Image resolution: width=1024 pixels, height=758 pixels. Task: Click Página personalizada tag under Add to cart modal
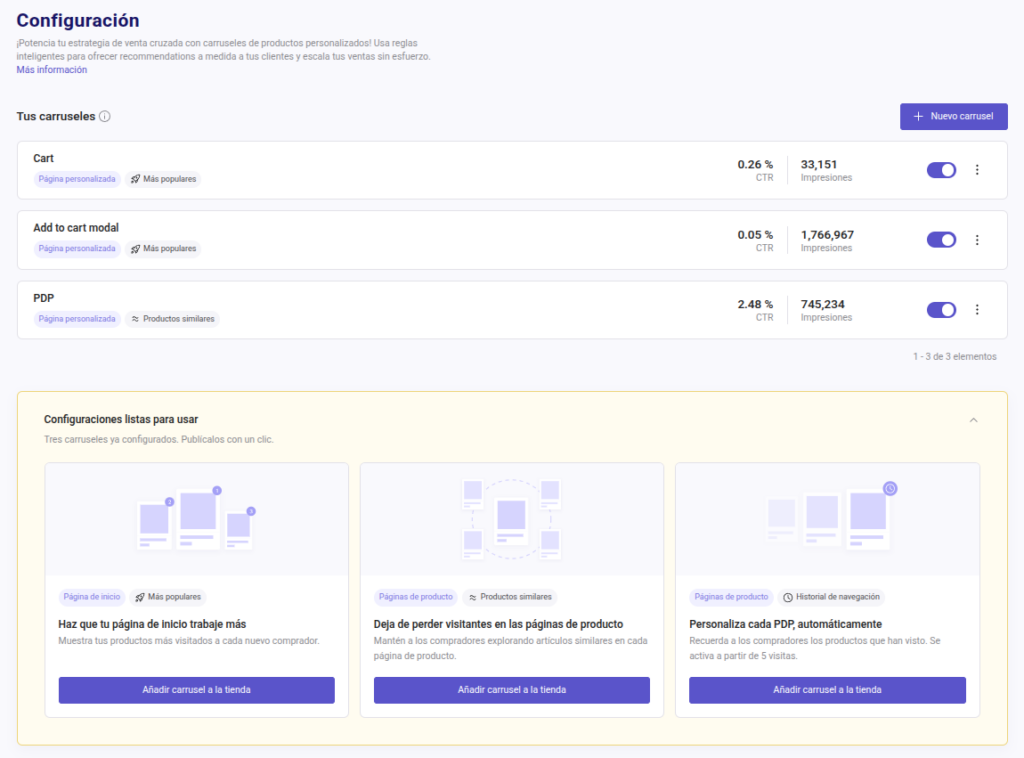coord(77,249)
